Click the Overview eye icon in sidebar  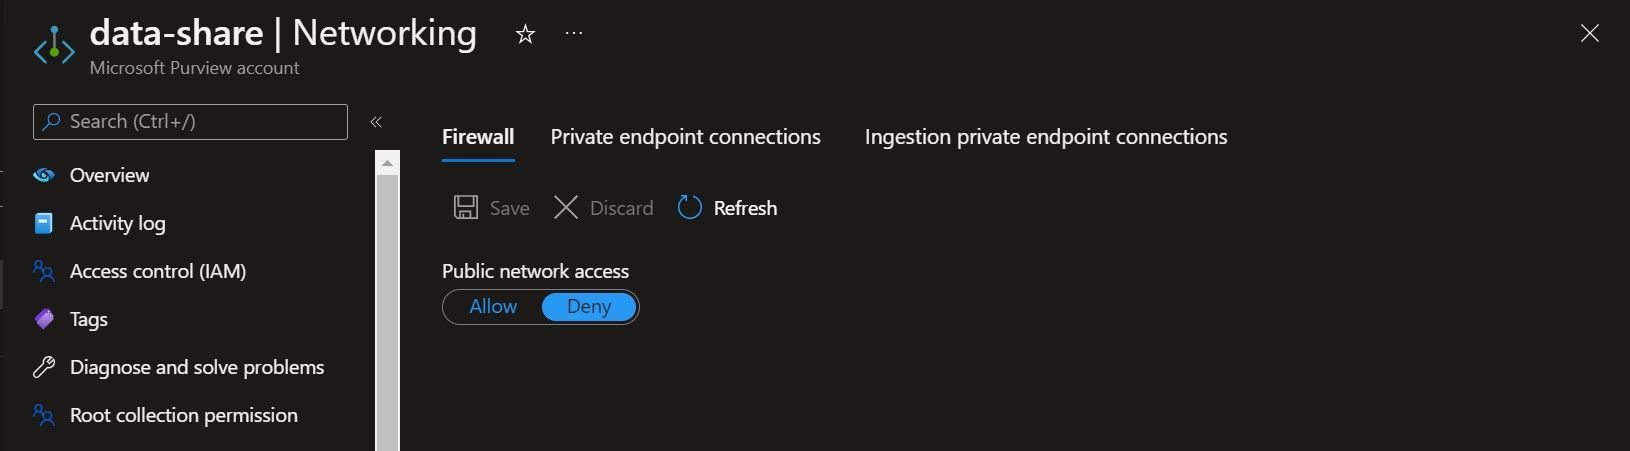(x=44, y=175)
